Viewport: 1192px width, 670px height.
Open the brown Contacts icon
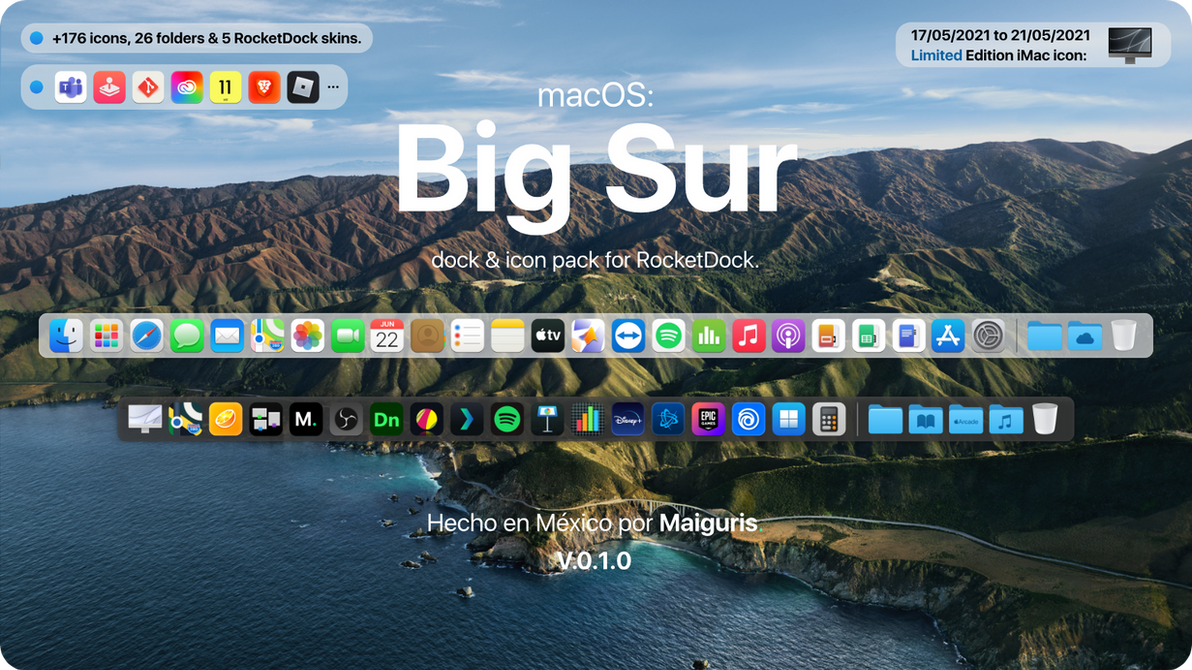coord(427,335)
